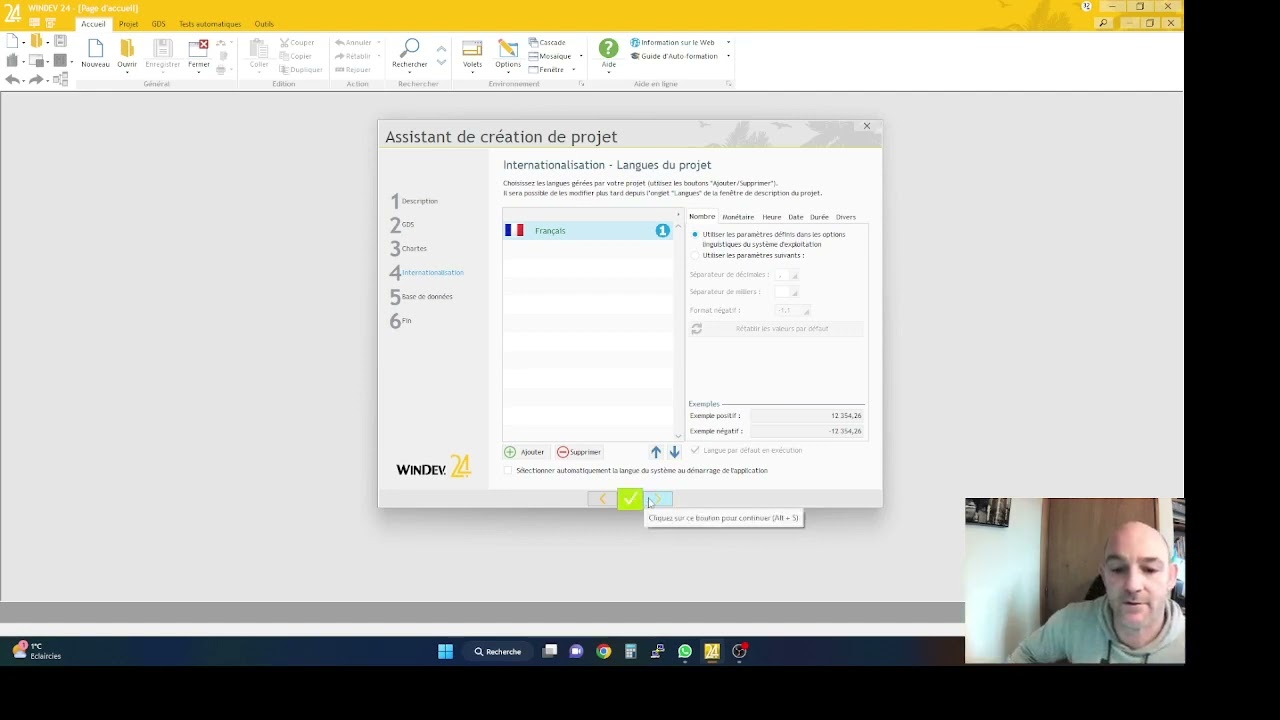Switch to the Heure tab
The height and width of the screenshot is (720, 1280).
pos(772,217)
